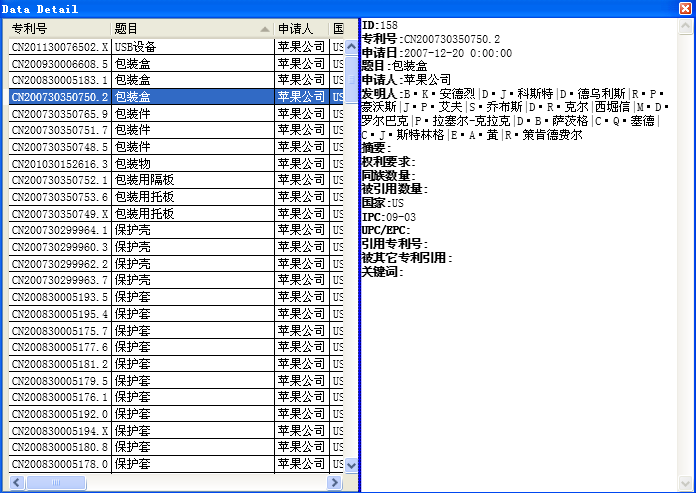The height and width of the screenshot is (493, 696).
Task: Select row CN200730299964.1
Action: (177, 230)
